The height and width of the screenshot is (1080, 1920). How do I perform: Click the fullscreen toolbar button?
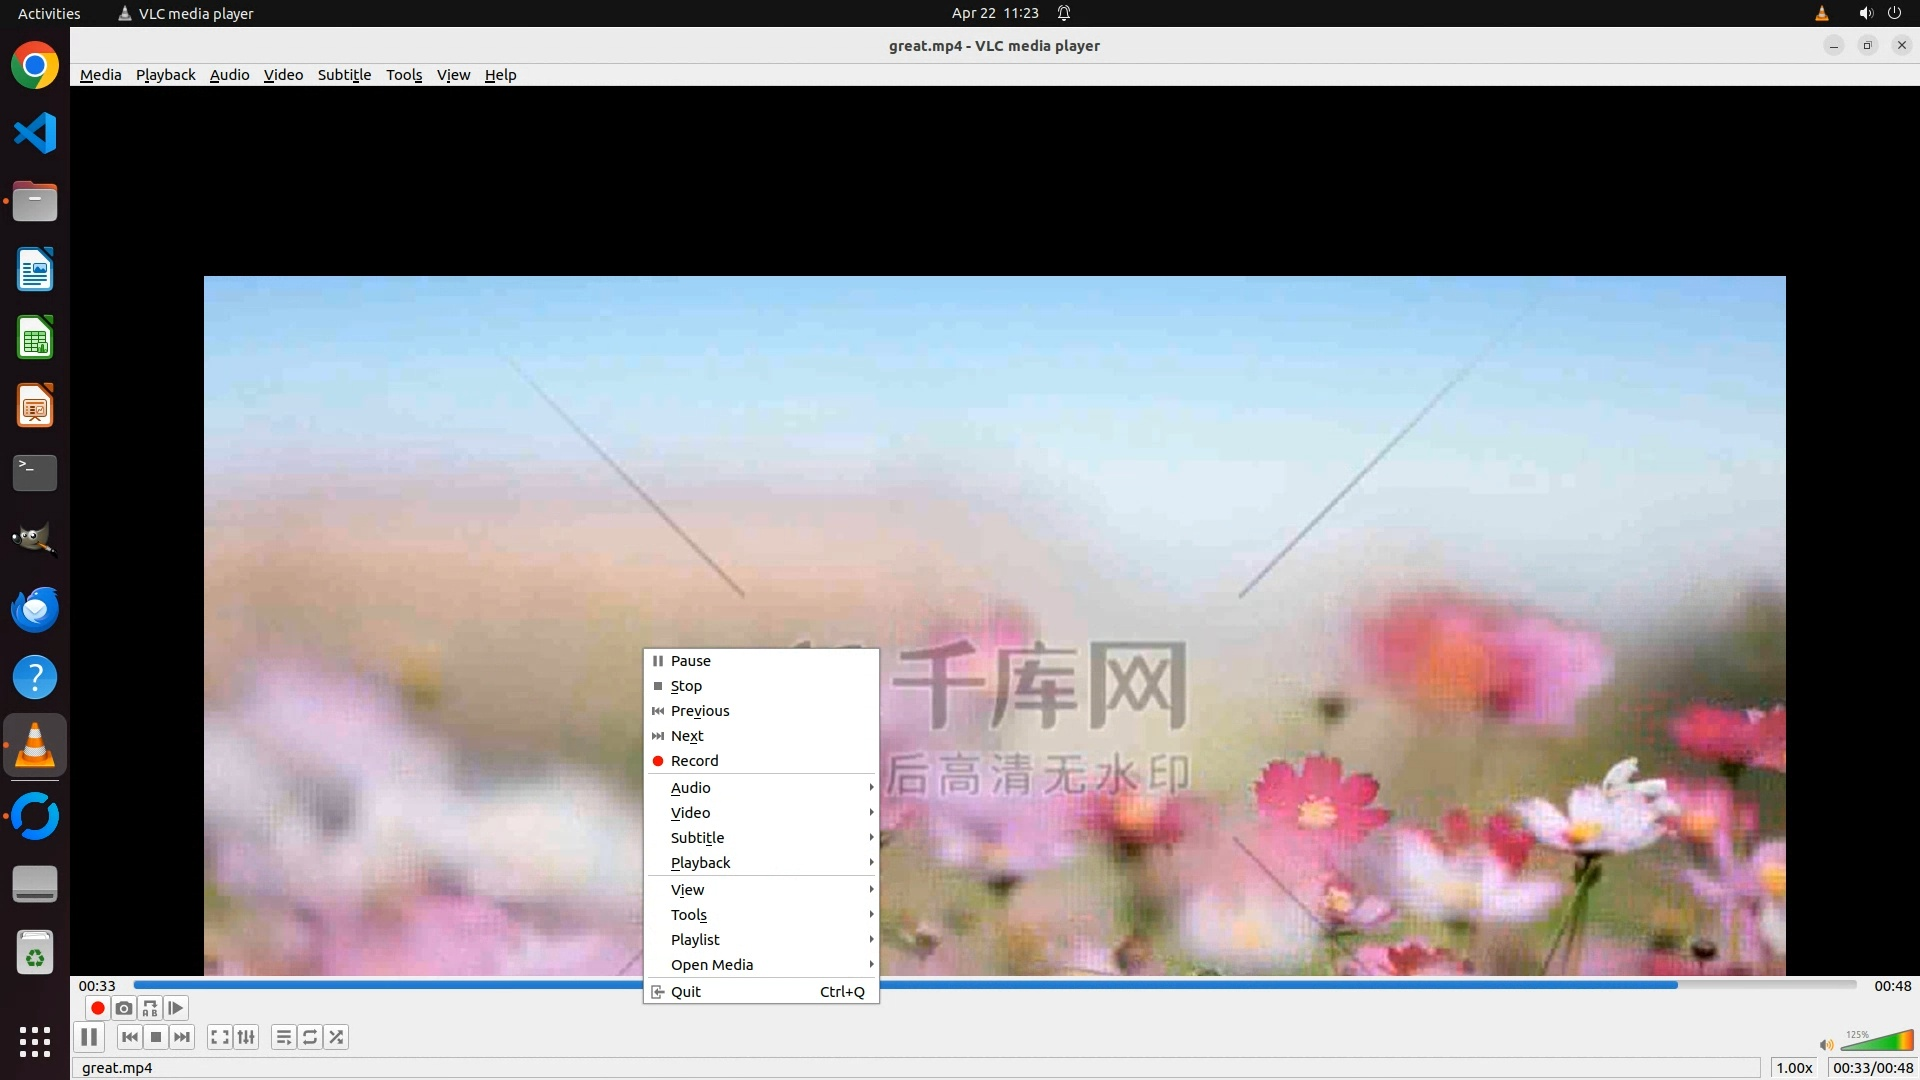220,1037
